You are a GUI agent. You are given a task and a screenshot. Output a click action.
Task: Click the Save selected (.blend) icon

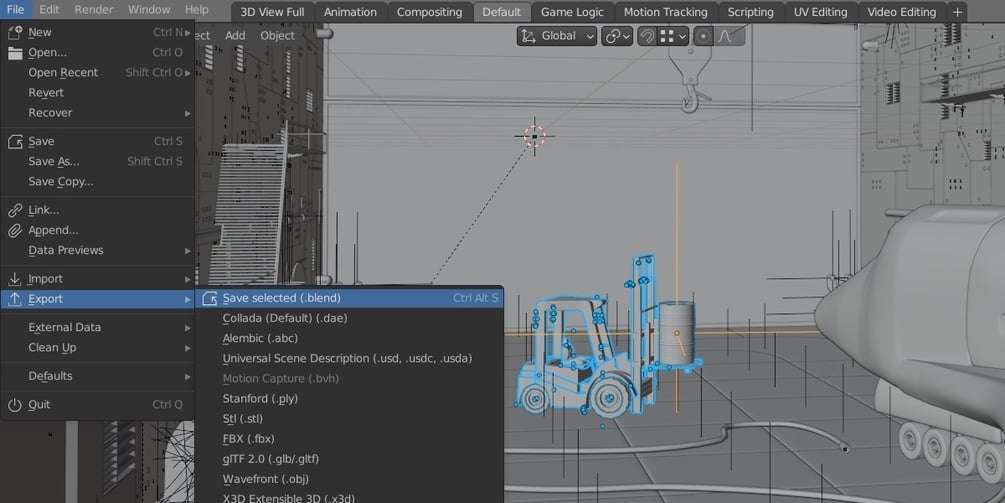pyautogui.click(x=209, y=298)
